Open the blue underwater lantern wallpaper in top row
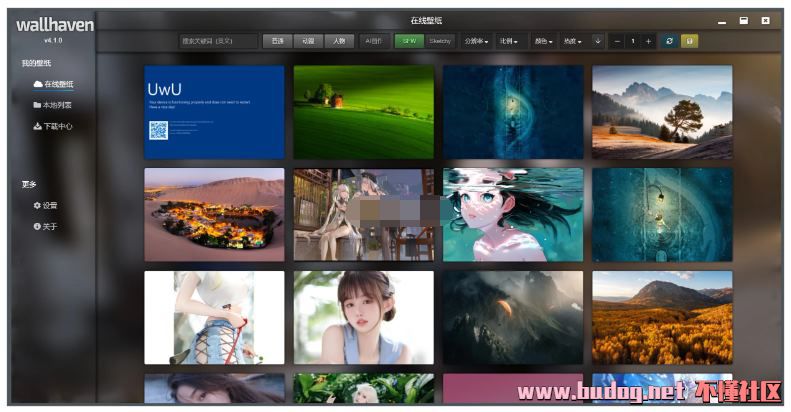The height and width of the screenshot is (412, 791). click(513, 112)
